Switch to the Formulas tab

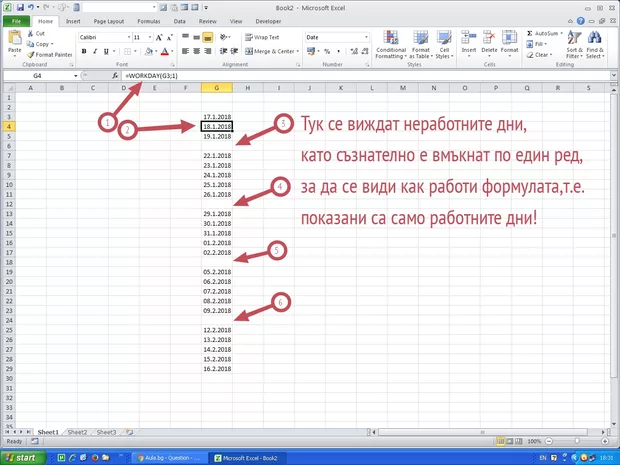(149, 21)
